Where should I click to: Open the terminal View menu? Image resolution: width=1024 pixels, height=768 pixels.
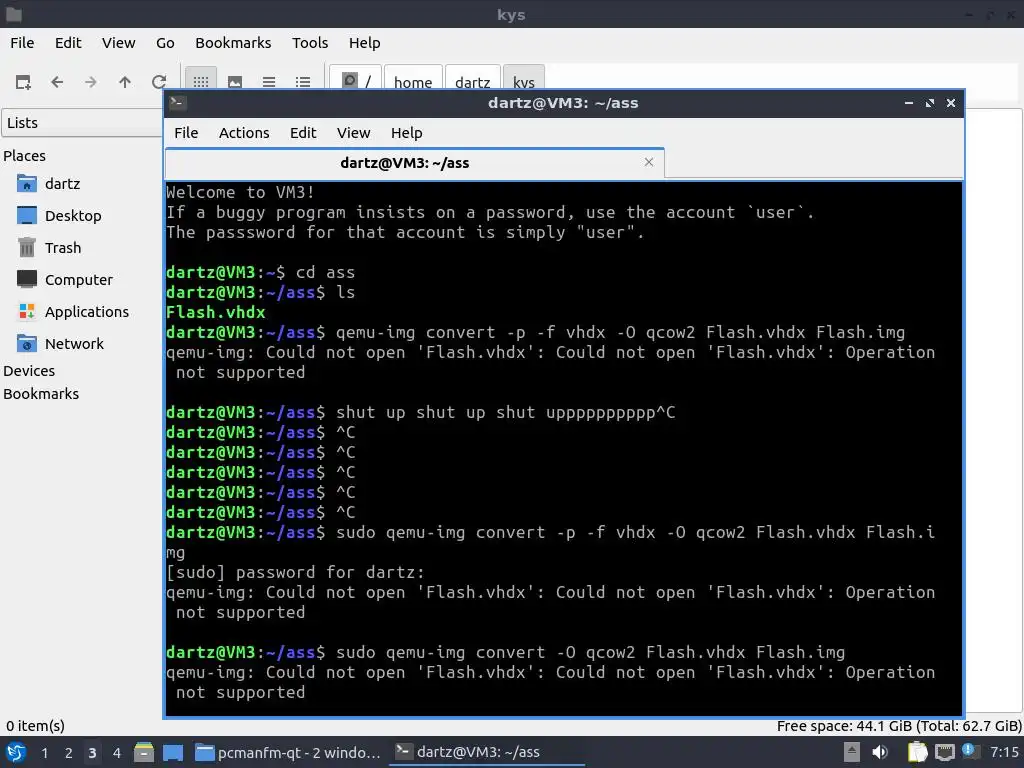coord(353,133)
